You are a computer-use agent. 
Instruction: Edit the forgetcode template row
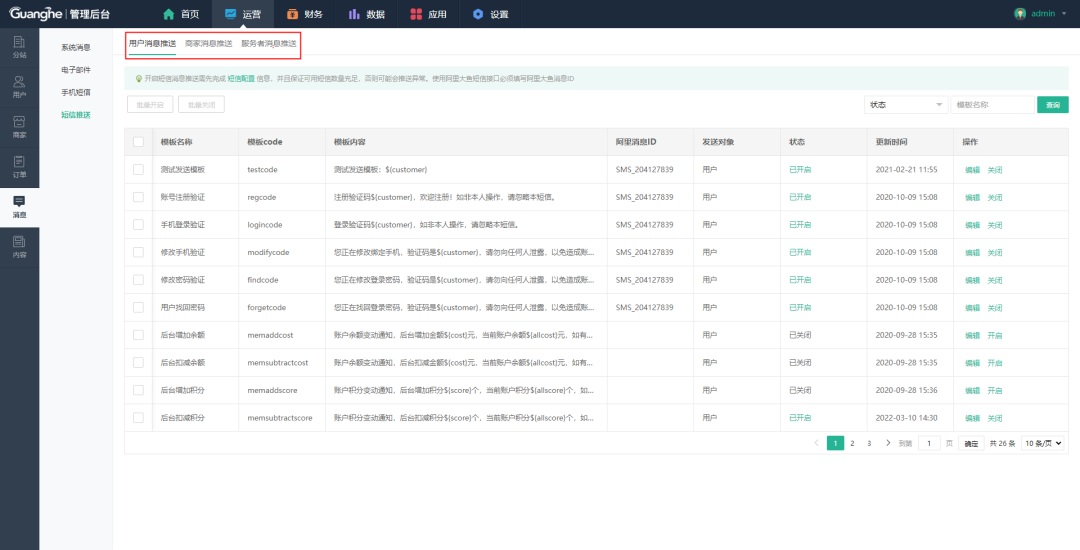click(x=972, y=308)
